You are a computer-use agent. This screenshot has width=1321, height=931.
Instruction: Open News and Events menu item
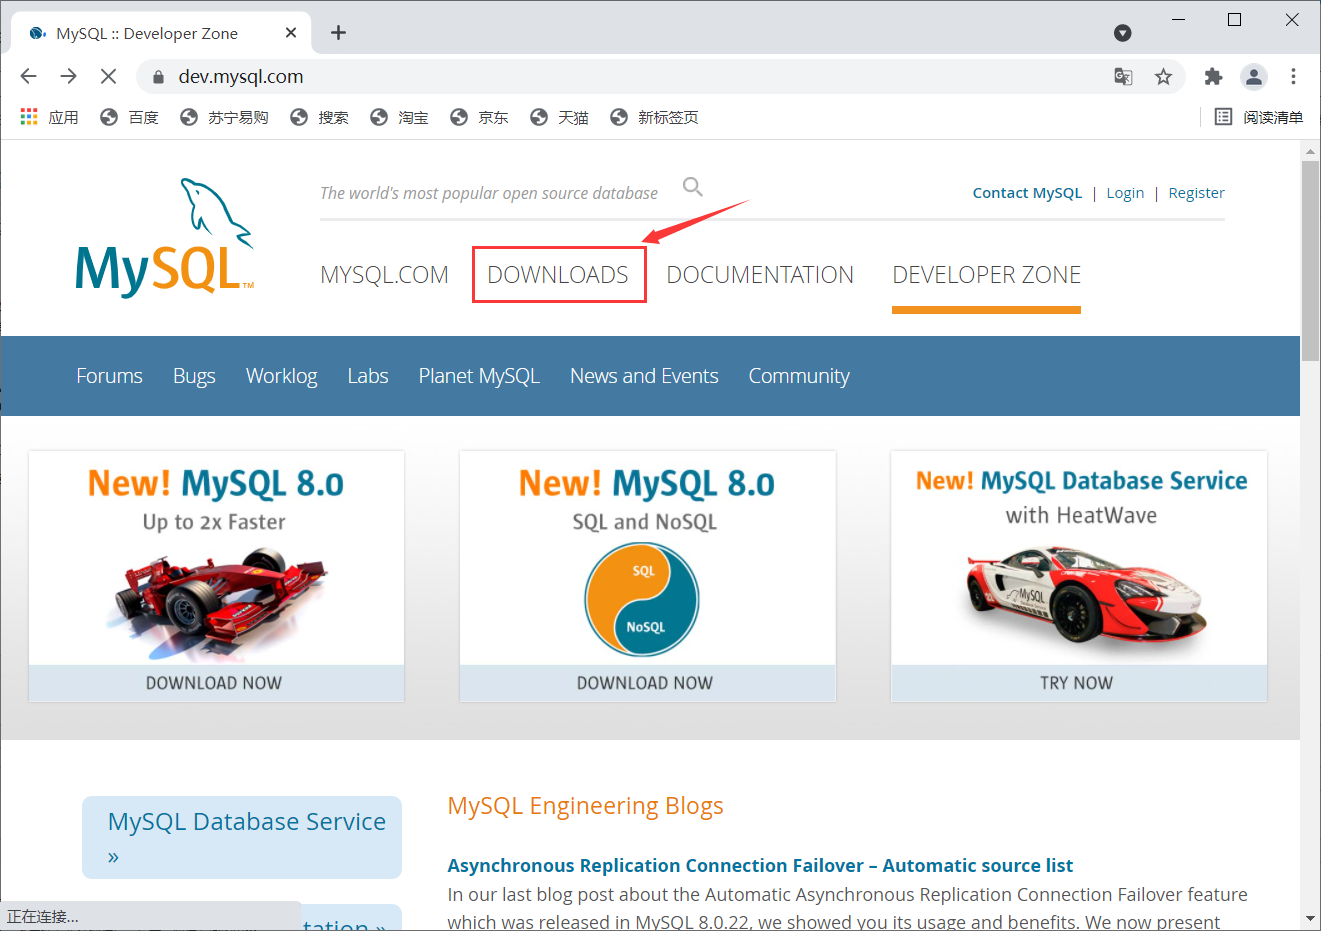(x=644, y=376)
